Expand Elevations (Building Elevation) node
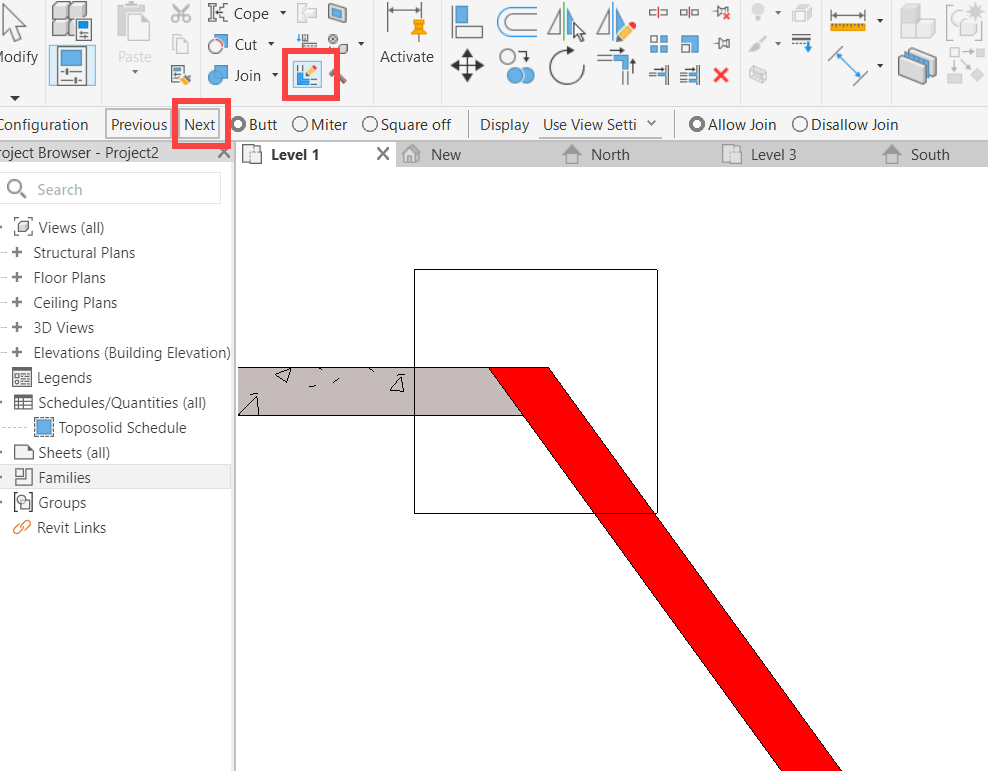This screenshot has height=771, width=988. (18, 352)
